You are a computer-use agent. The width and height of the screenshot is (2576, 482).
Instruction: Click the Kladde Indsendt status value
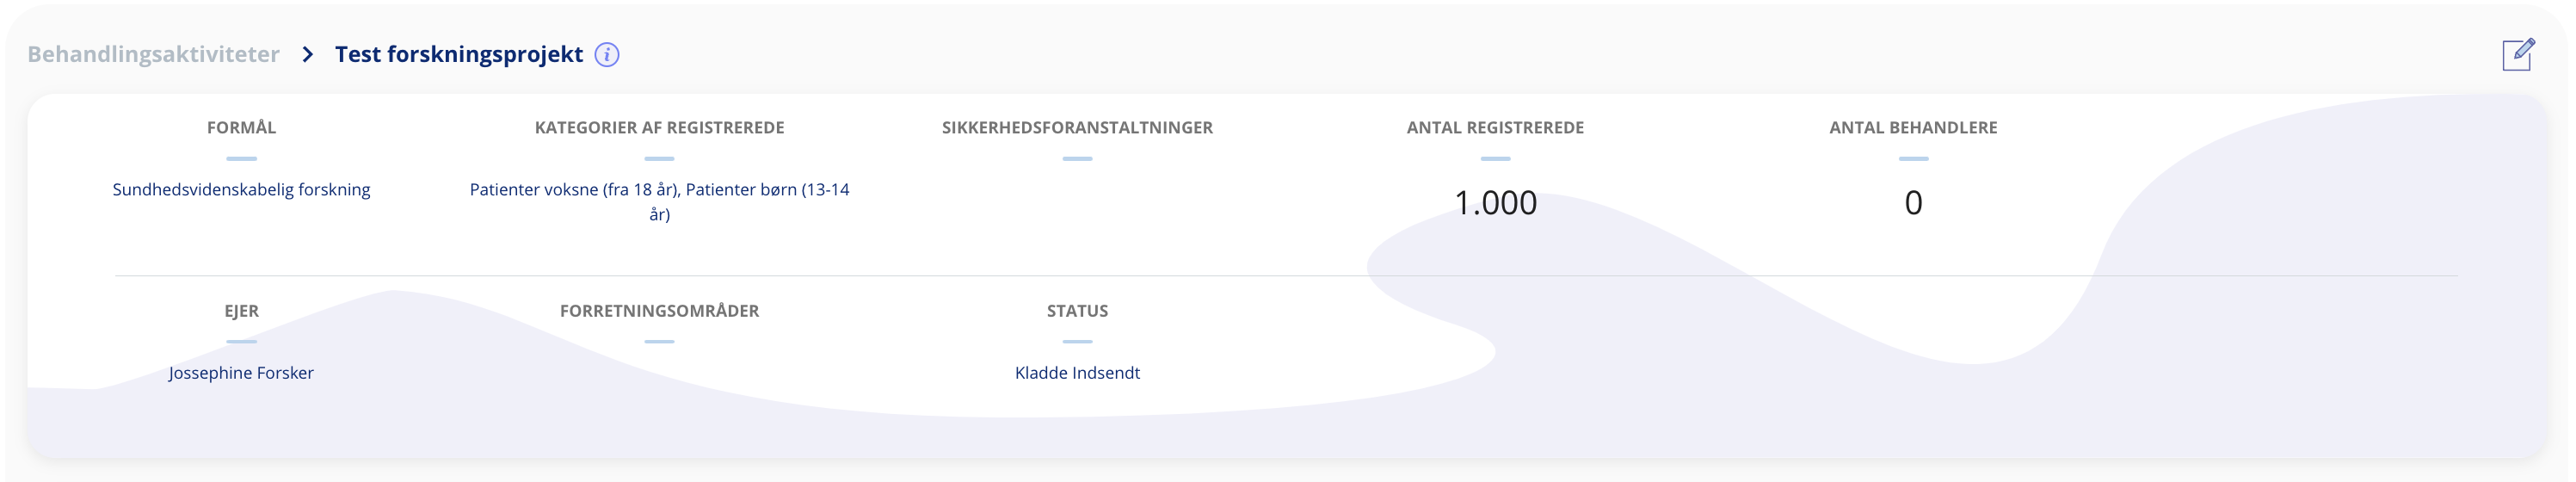point(1077,372)
